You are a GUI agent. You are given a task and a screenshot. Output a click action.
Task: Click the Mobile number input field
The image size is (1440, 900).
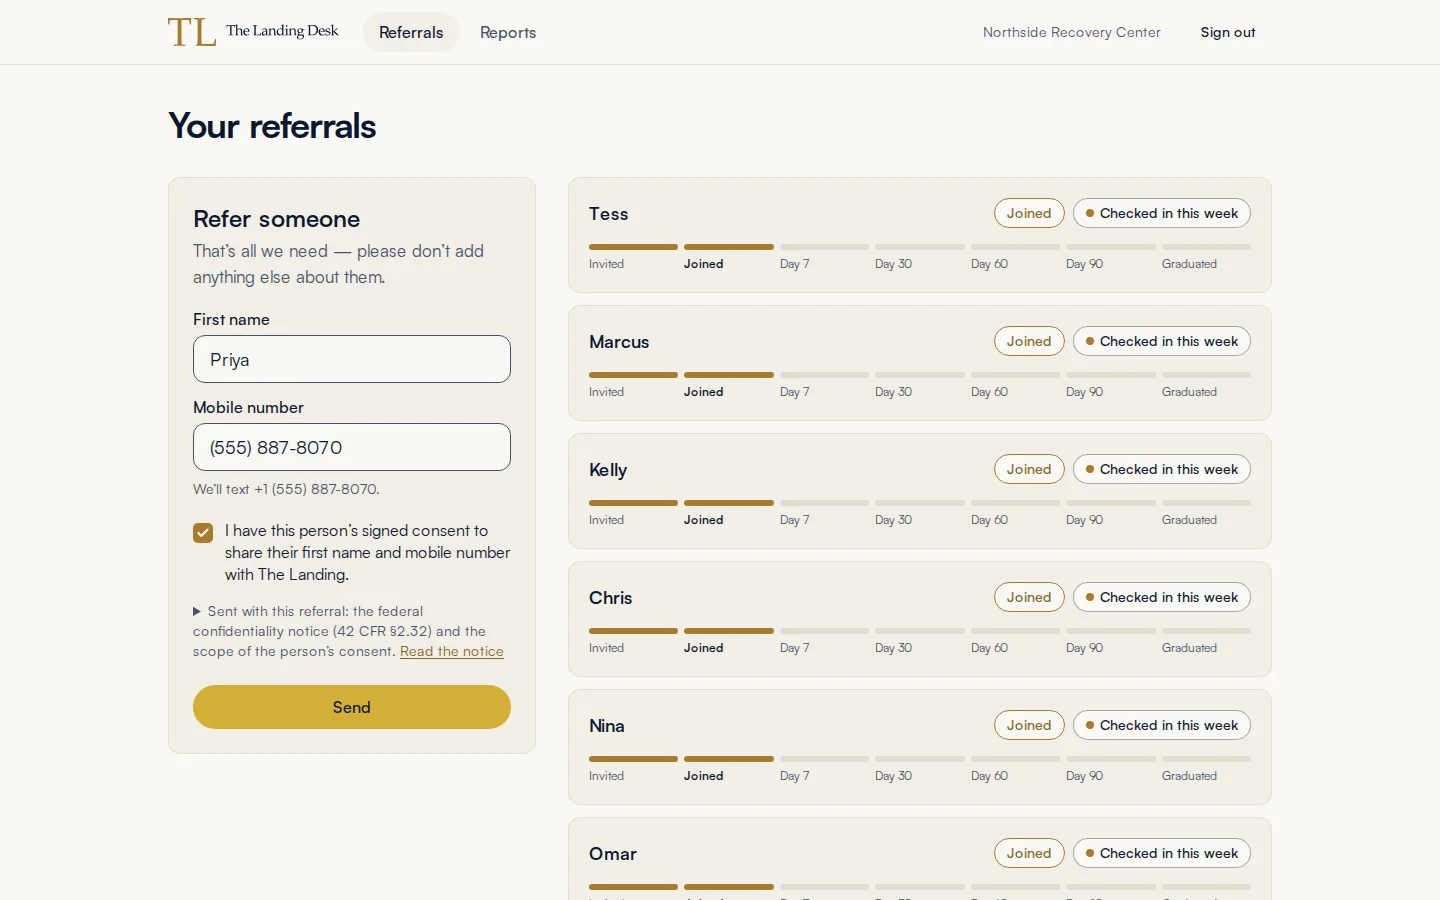point(352,447)
